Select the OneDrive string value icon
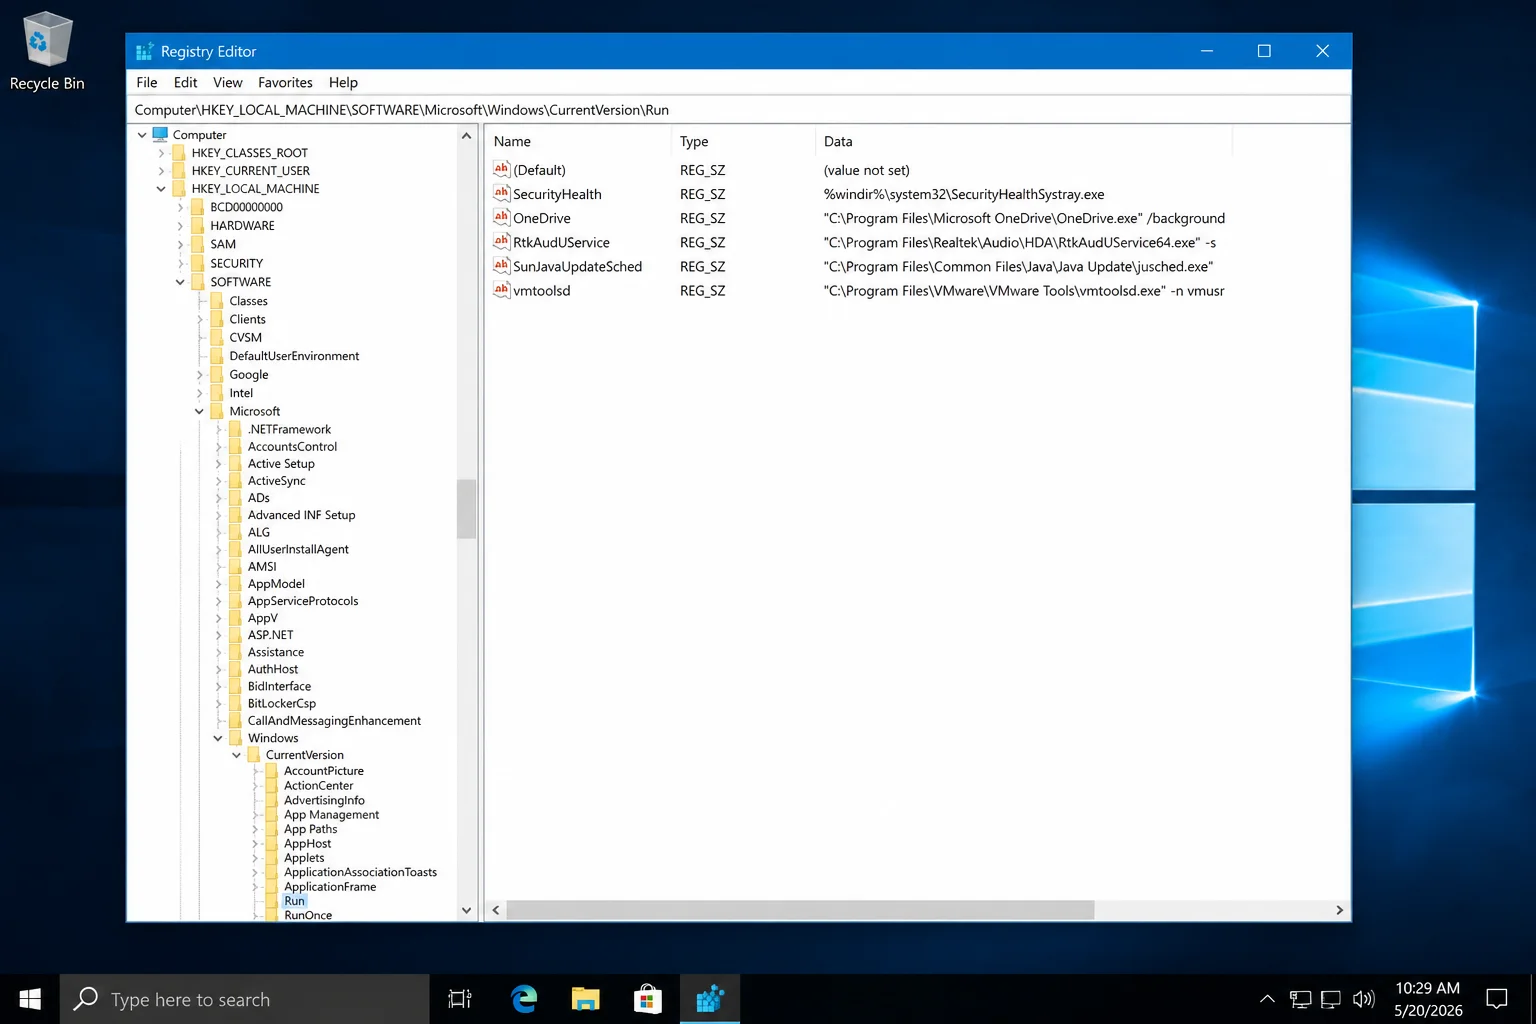Viewport: 1536px width, 1024px height. point(502,218)
